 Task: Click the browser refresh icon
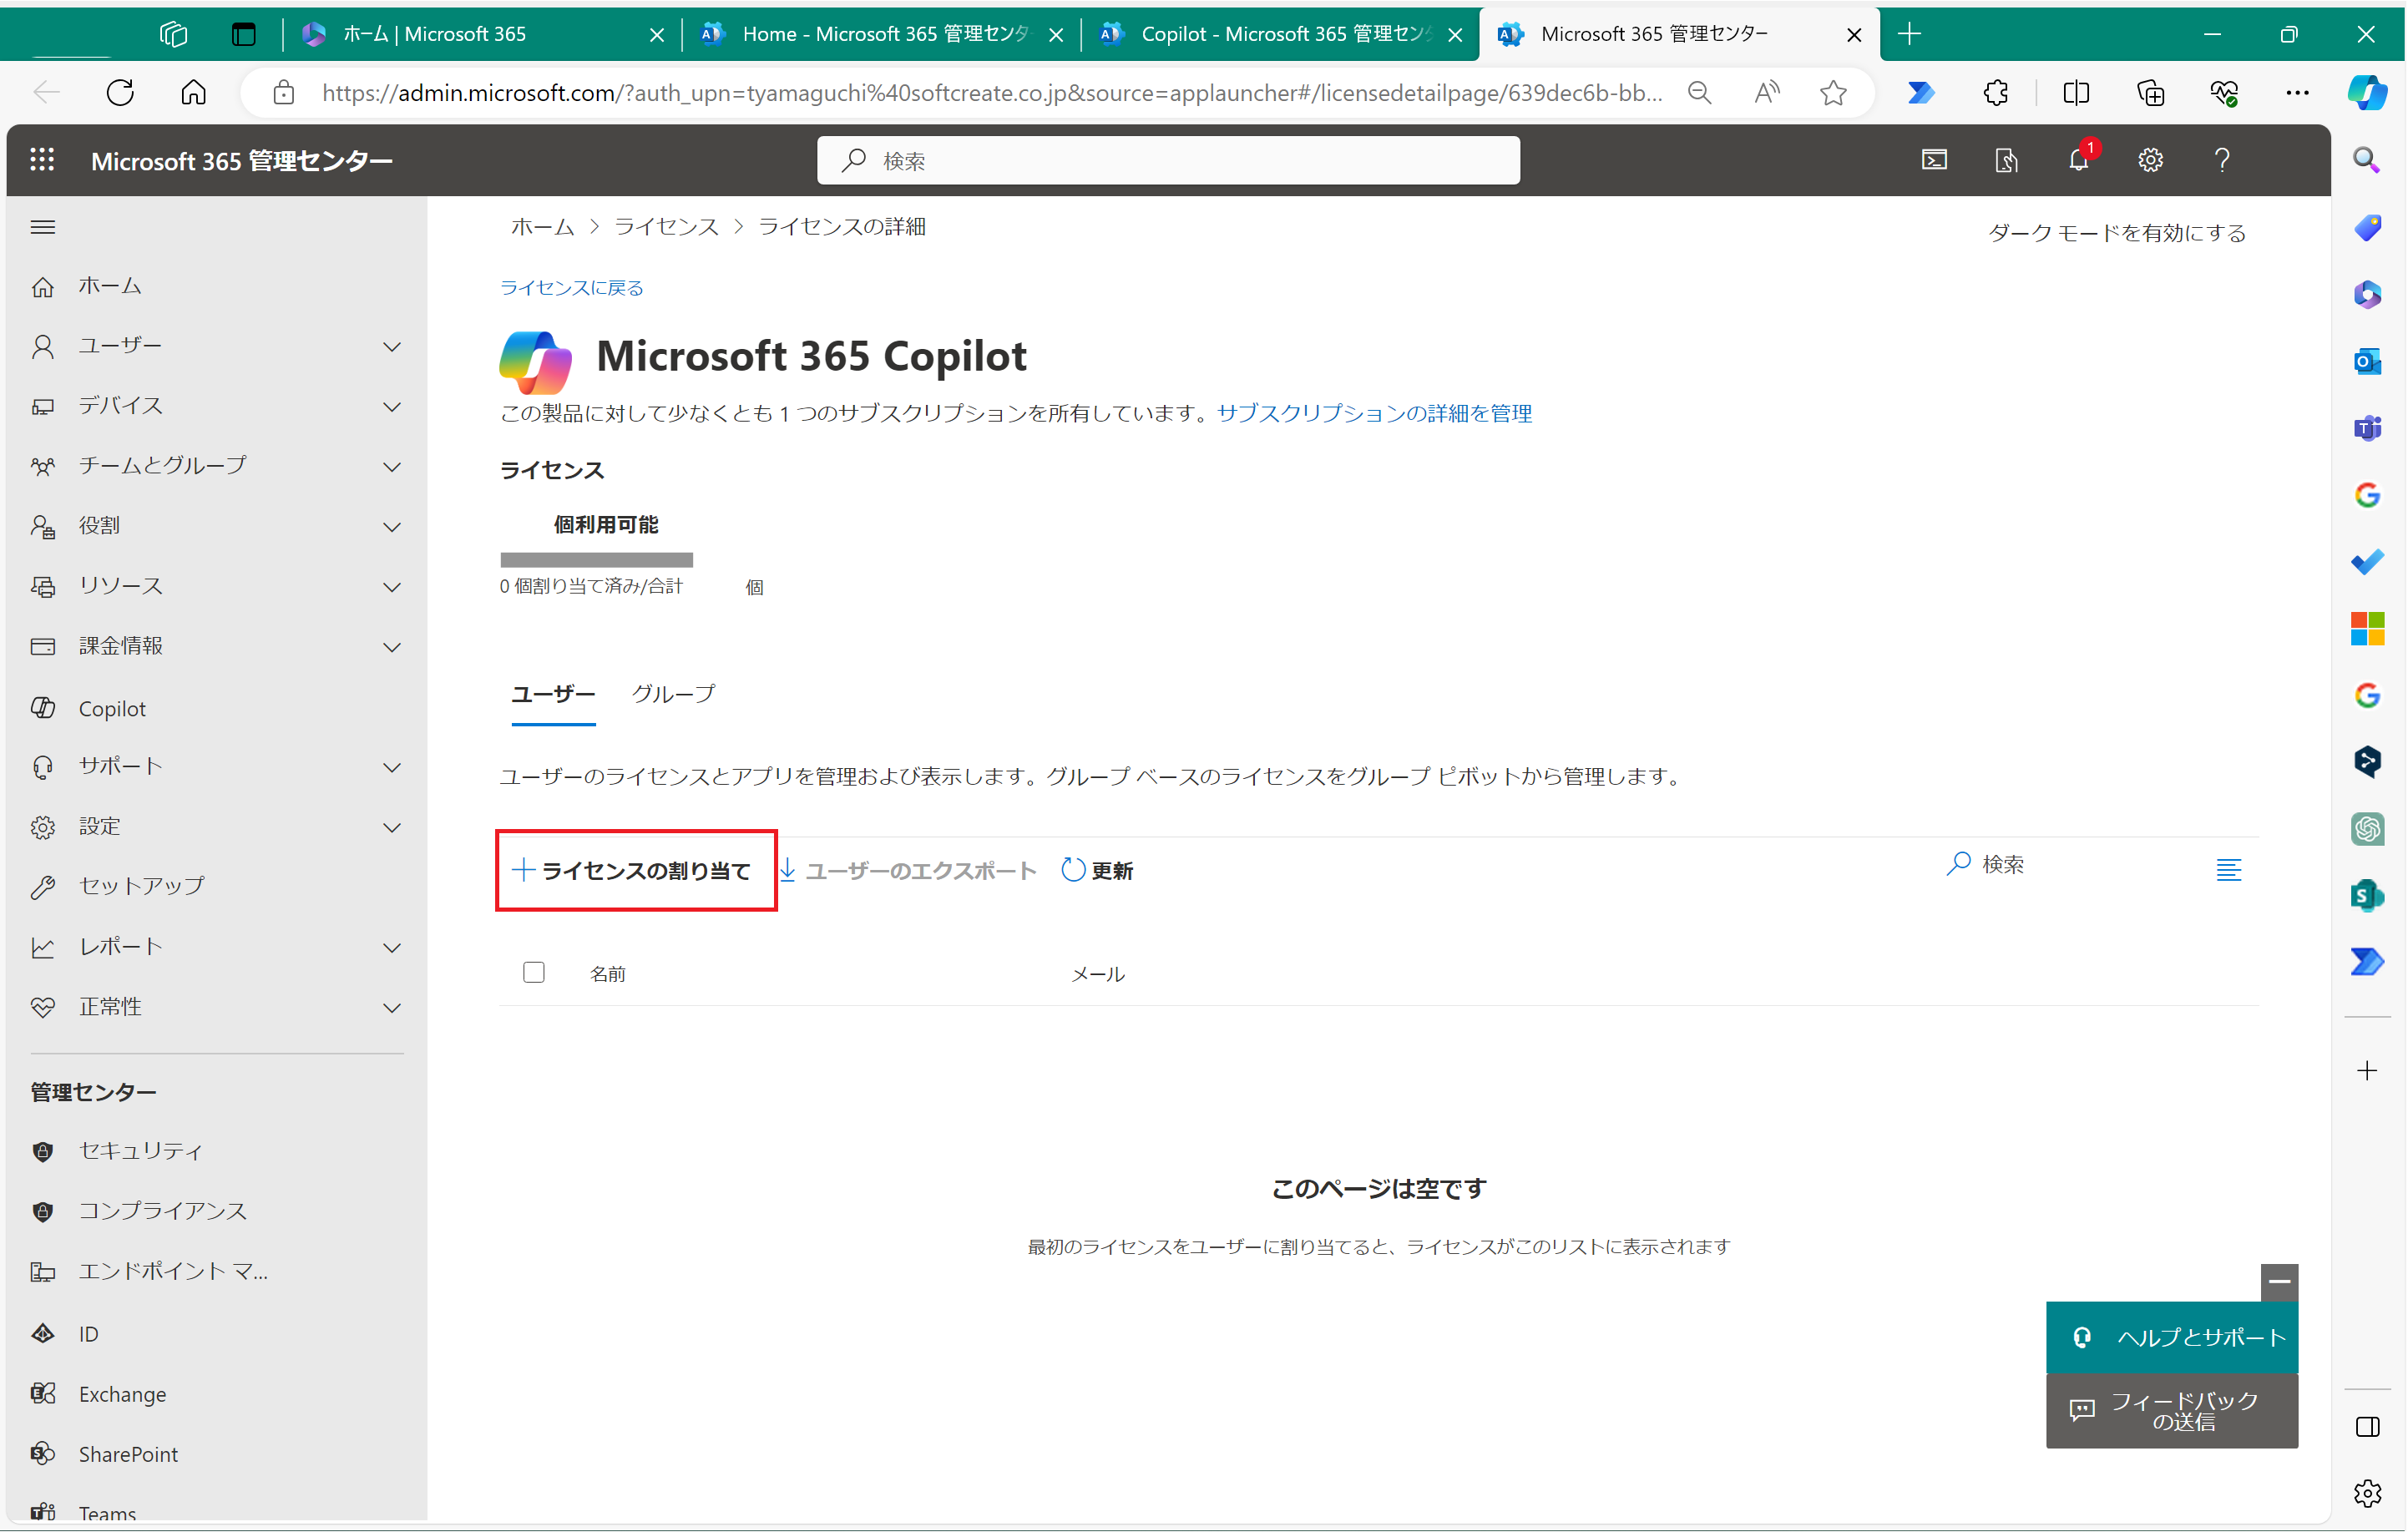120,93
